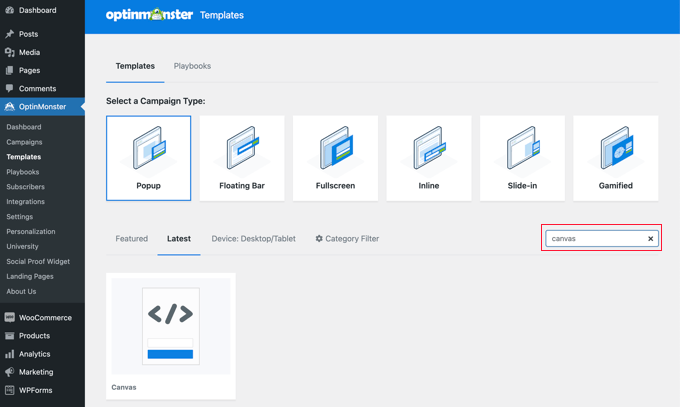Click the OptinMonster monster icon in sidebar
This screenshot has width=680, height=407.
tap(10, 106)
